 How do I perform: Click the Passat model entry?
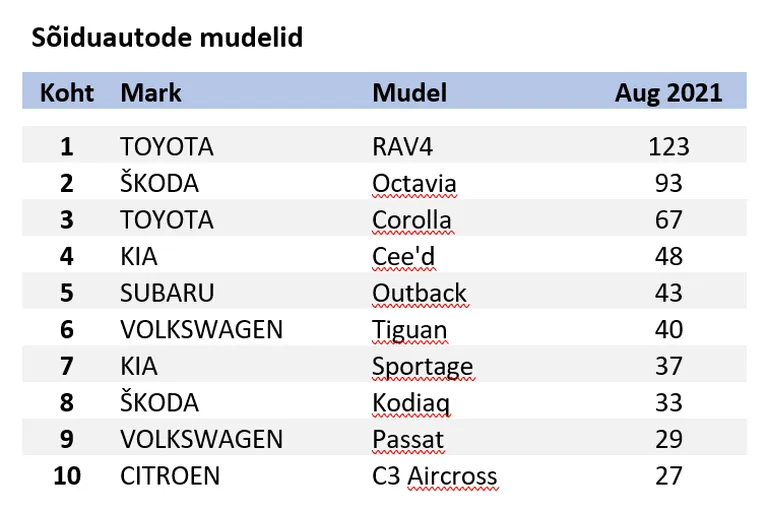408,439
